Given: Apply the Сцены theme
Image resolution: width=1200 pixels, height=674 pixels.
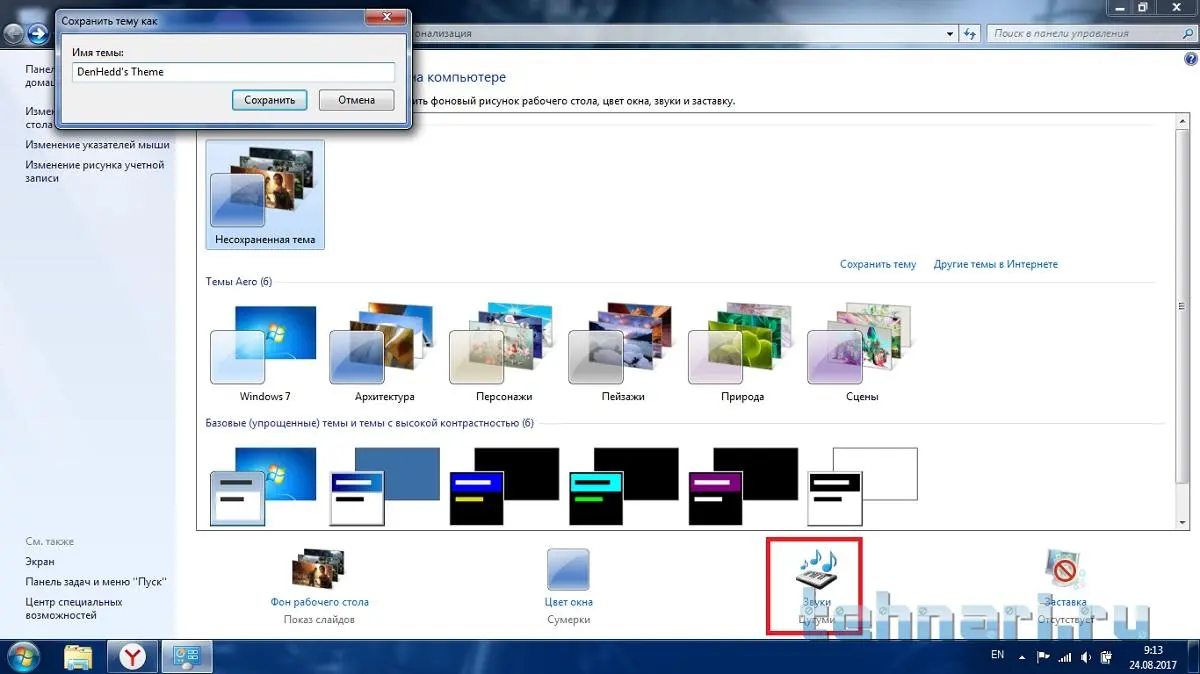Looking at the screenshot, I should tap(862, 352).
